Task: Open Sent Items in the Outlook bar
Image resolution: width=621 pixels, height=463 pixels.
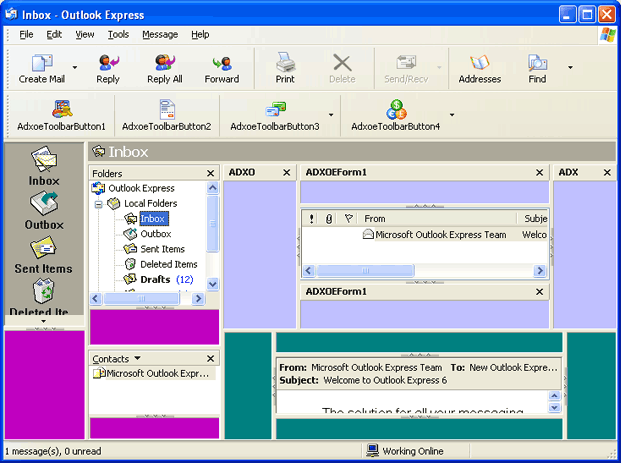Action: (44, 255)
